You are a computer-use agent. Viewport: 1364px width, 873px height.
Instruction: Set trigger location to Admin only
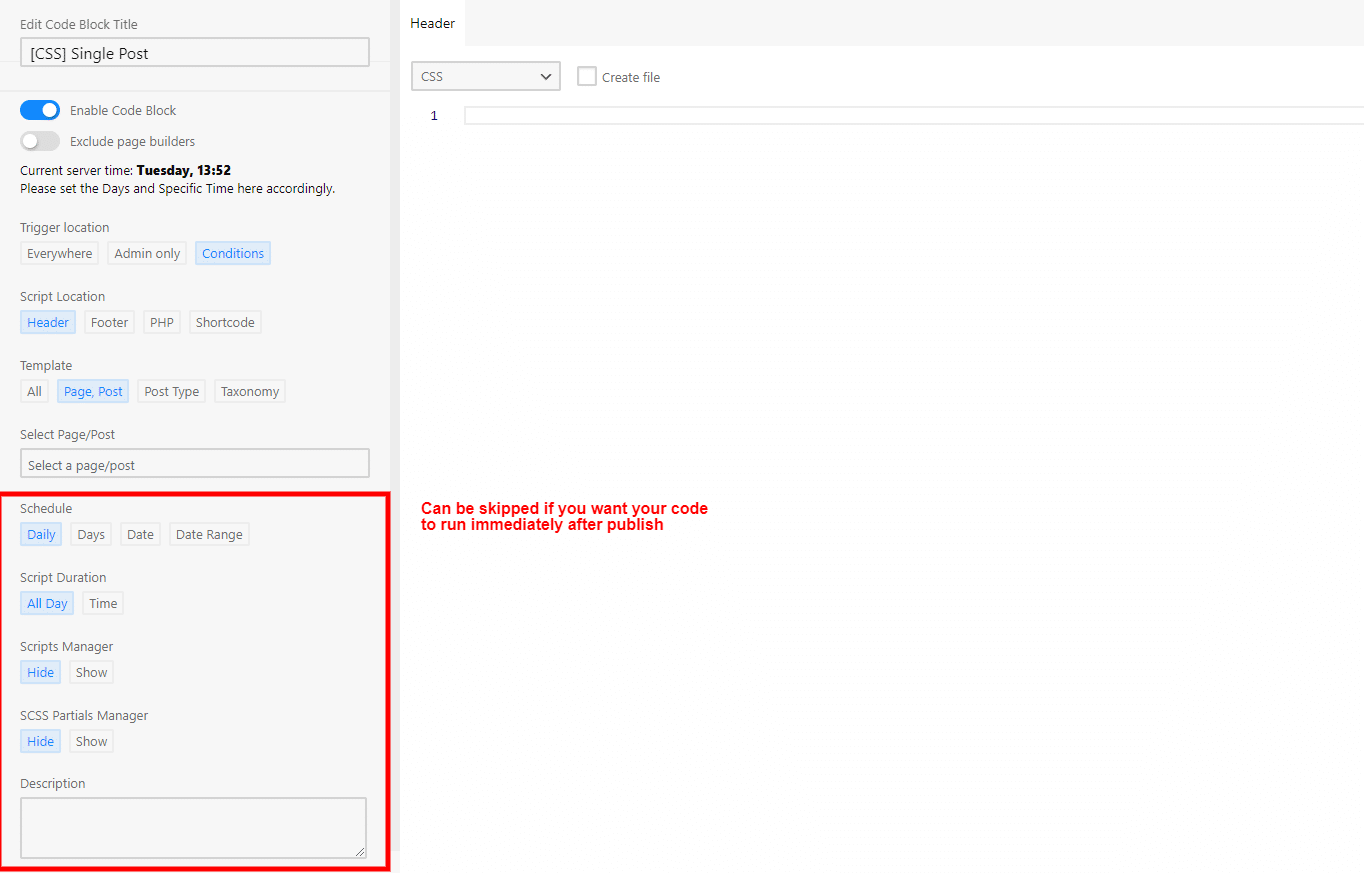click(147, 254)
